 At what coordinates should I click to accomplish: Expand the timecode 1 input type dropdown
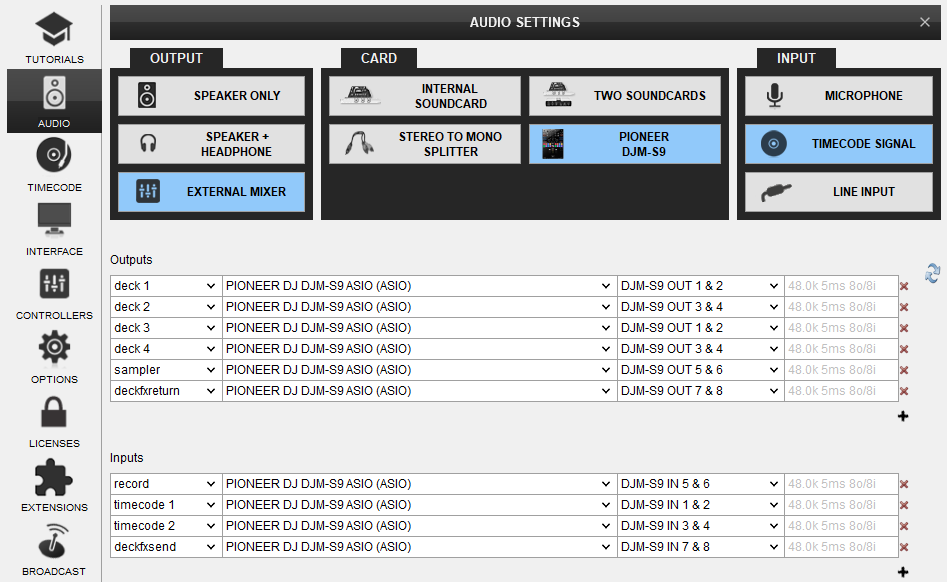tap(166, 505)
